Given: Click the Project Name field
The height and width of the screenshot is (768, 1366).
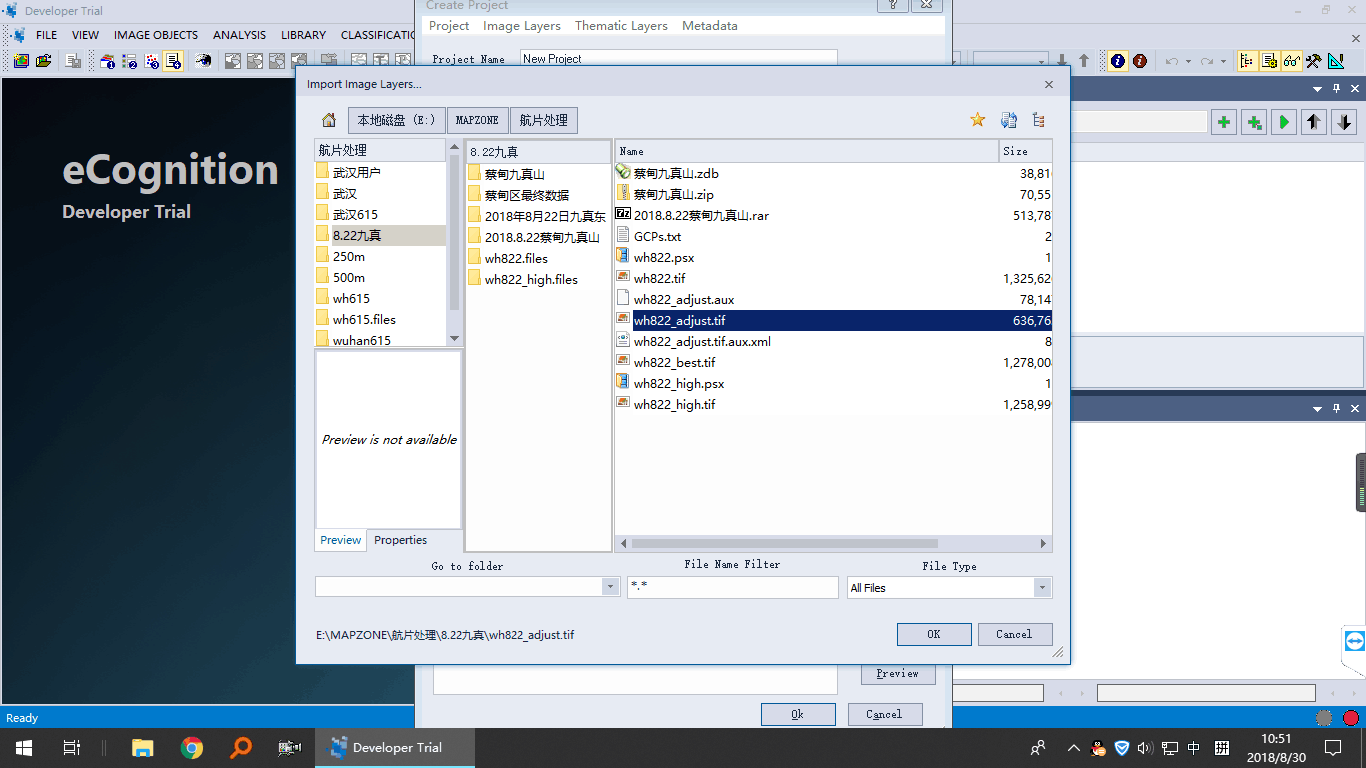Looking at the screenshot, I should click(679, 59).
